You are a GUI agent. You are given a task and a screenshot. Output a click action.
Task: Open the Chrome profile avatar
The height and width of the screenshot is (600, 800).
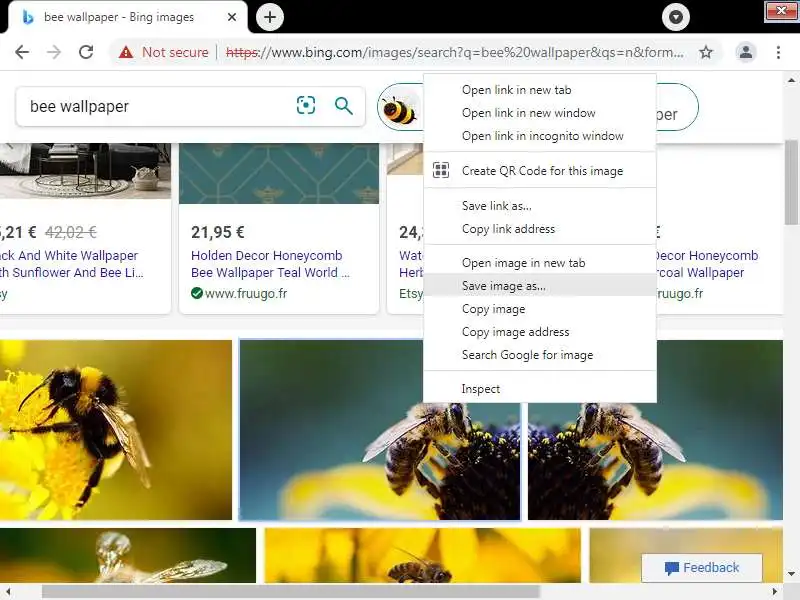pos(745,52)
